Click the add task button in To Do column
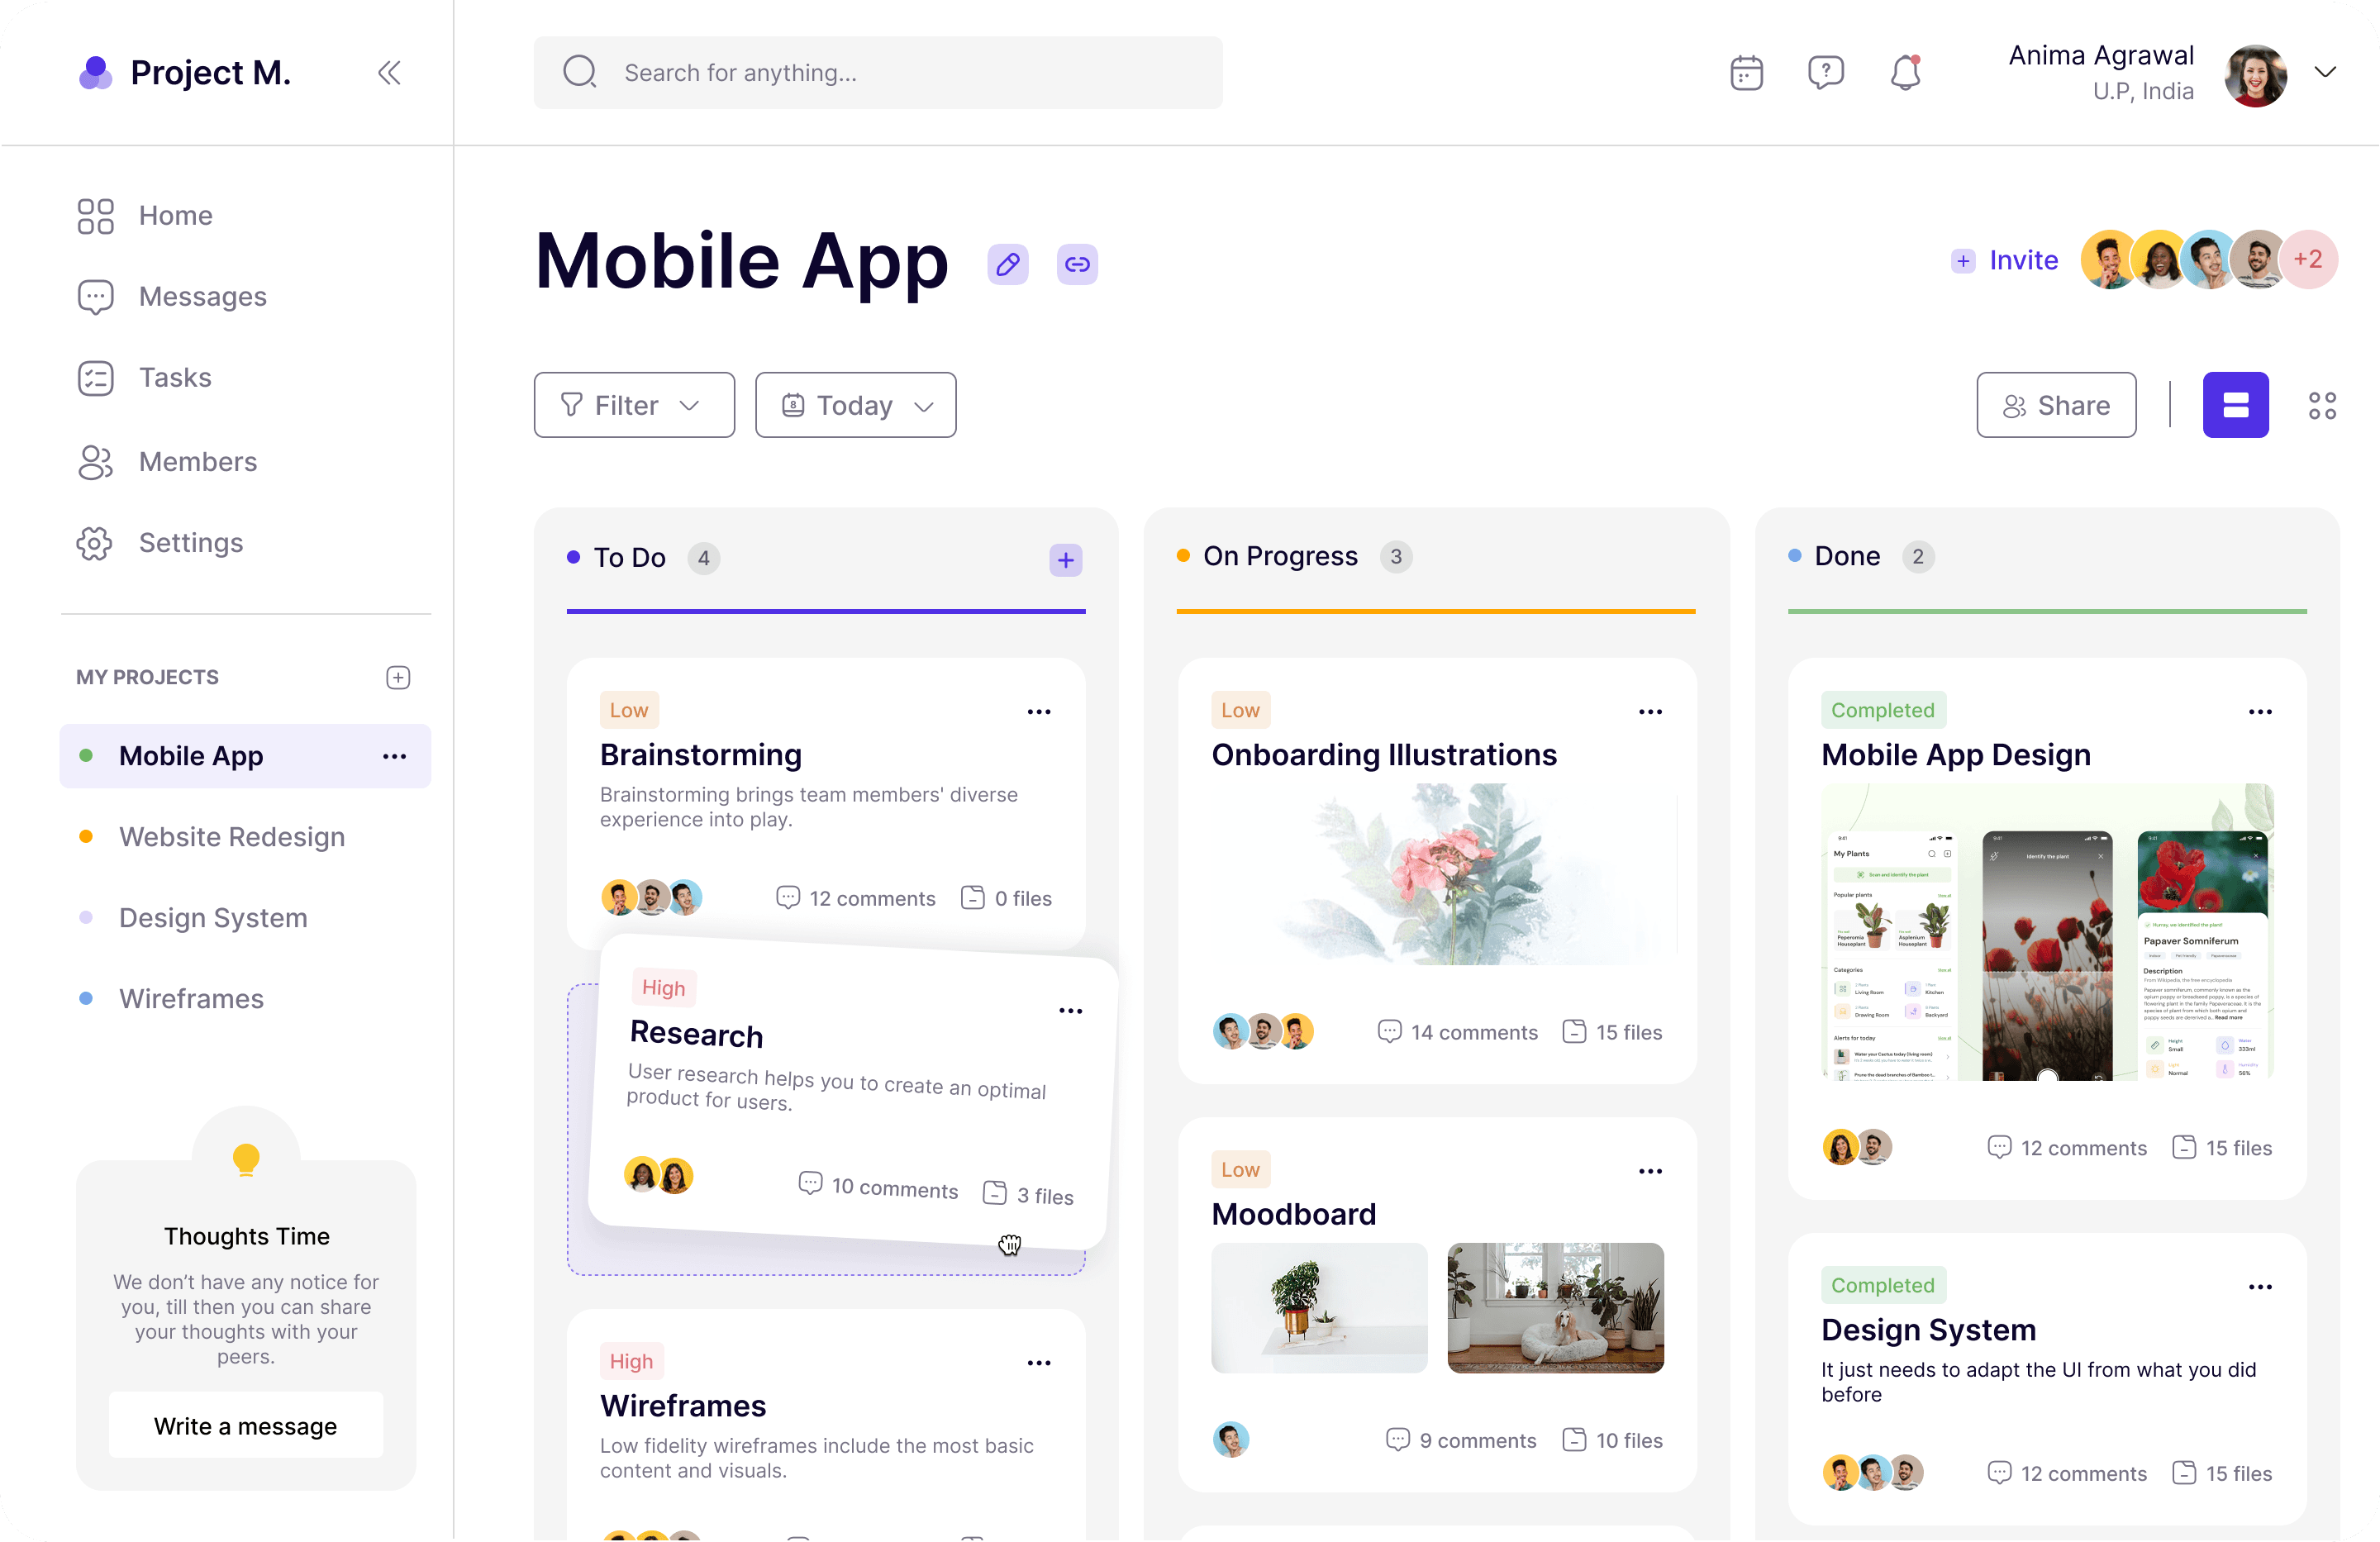This screenshot has height=1542, width=2380. pyautogui.click(x=1065, y=559)
